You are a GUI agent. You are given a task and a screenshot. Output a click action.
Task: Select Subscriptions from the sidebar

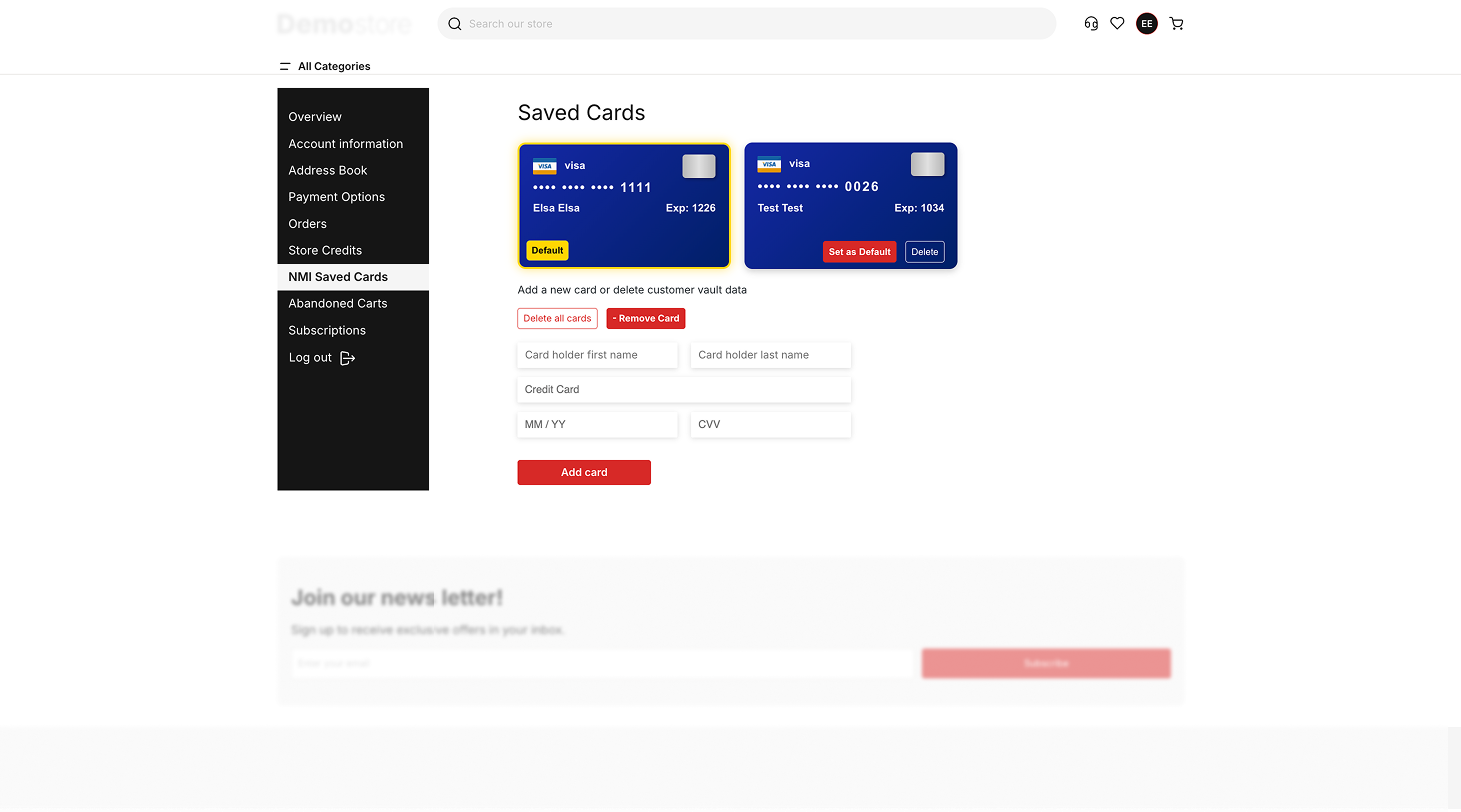pyautogui.click(x=327, y=330)
